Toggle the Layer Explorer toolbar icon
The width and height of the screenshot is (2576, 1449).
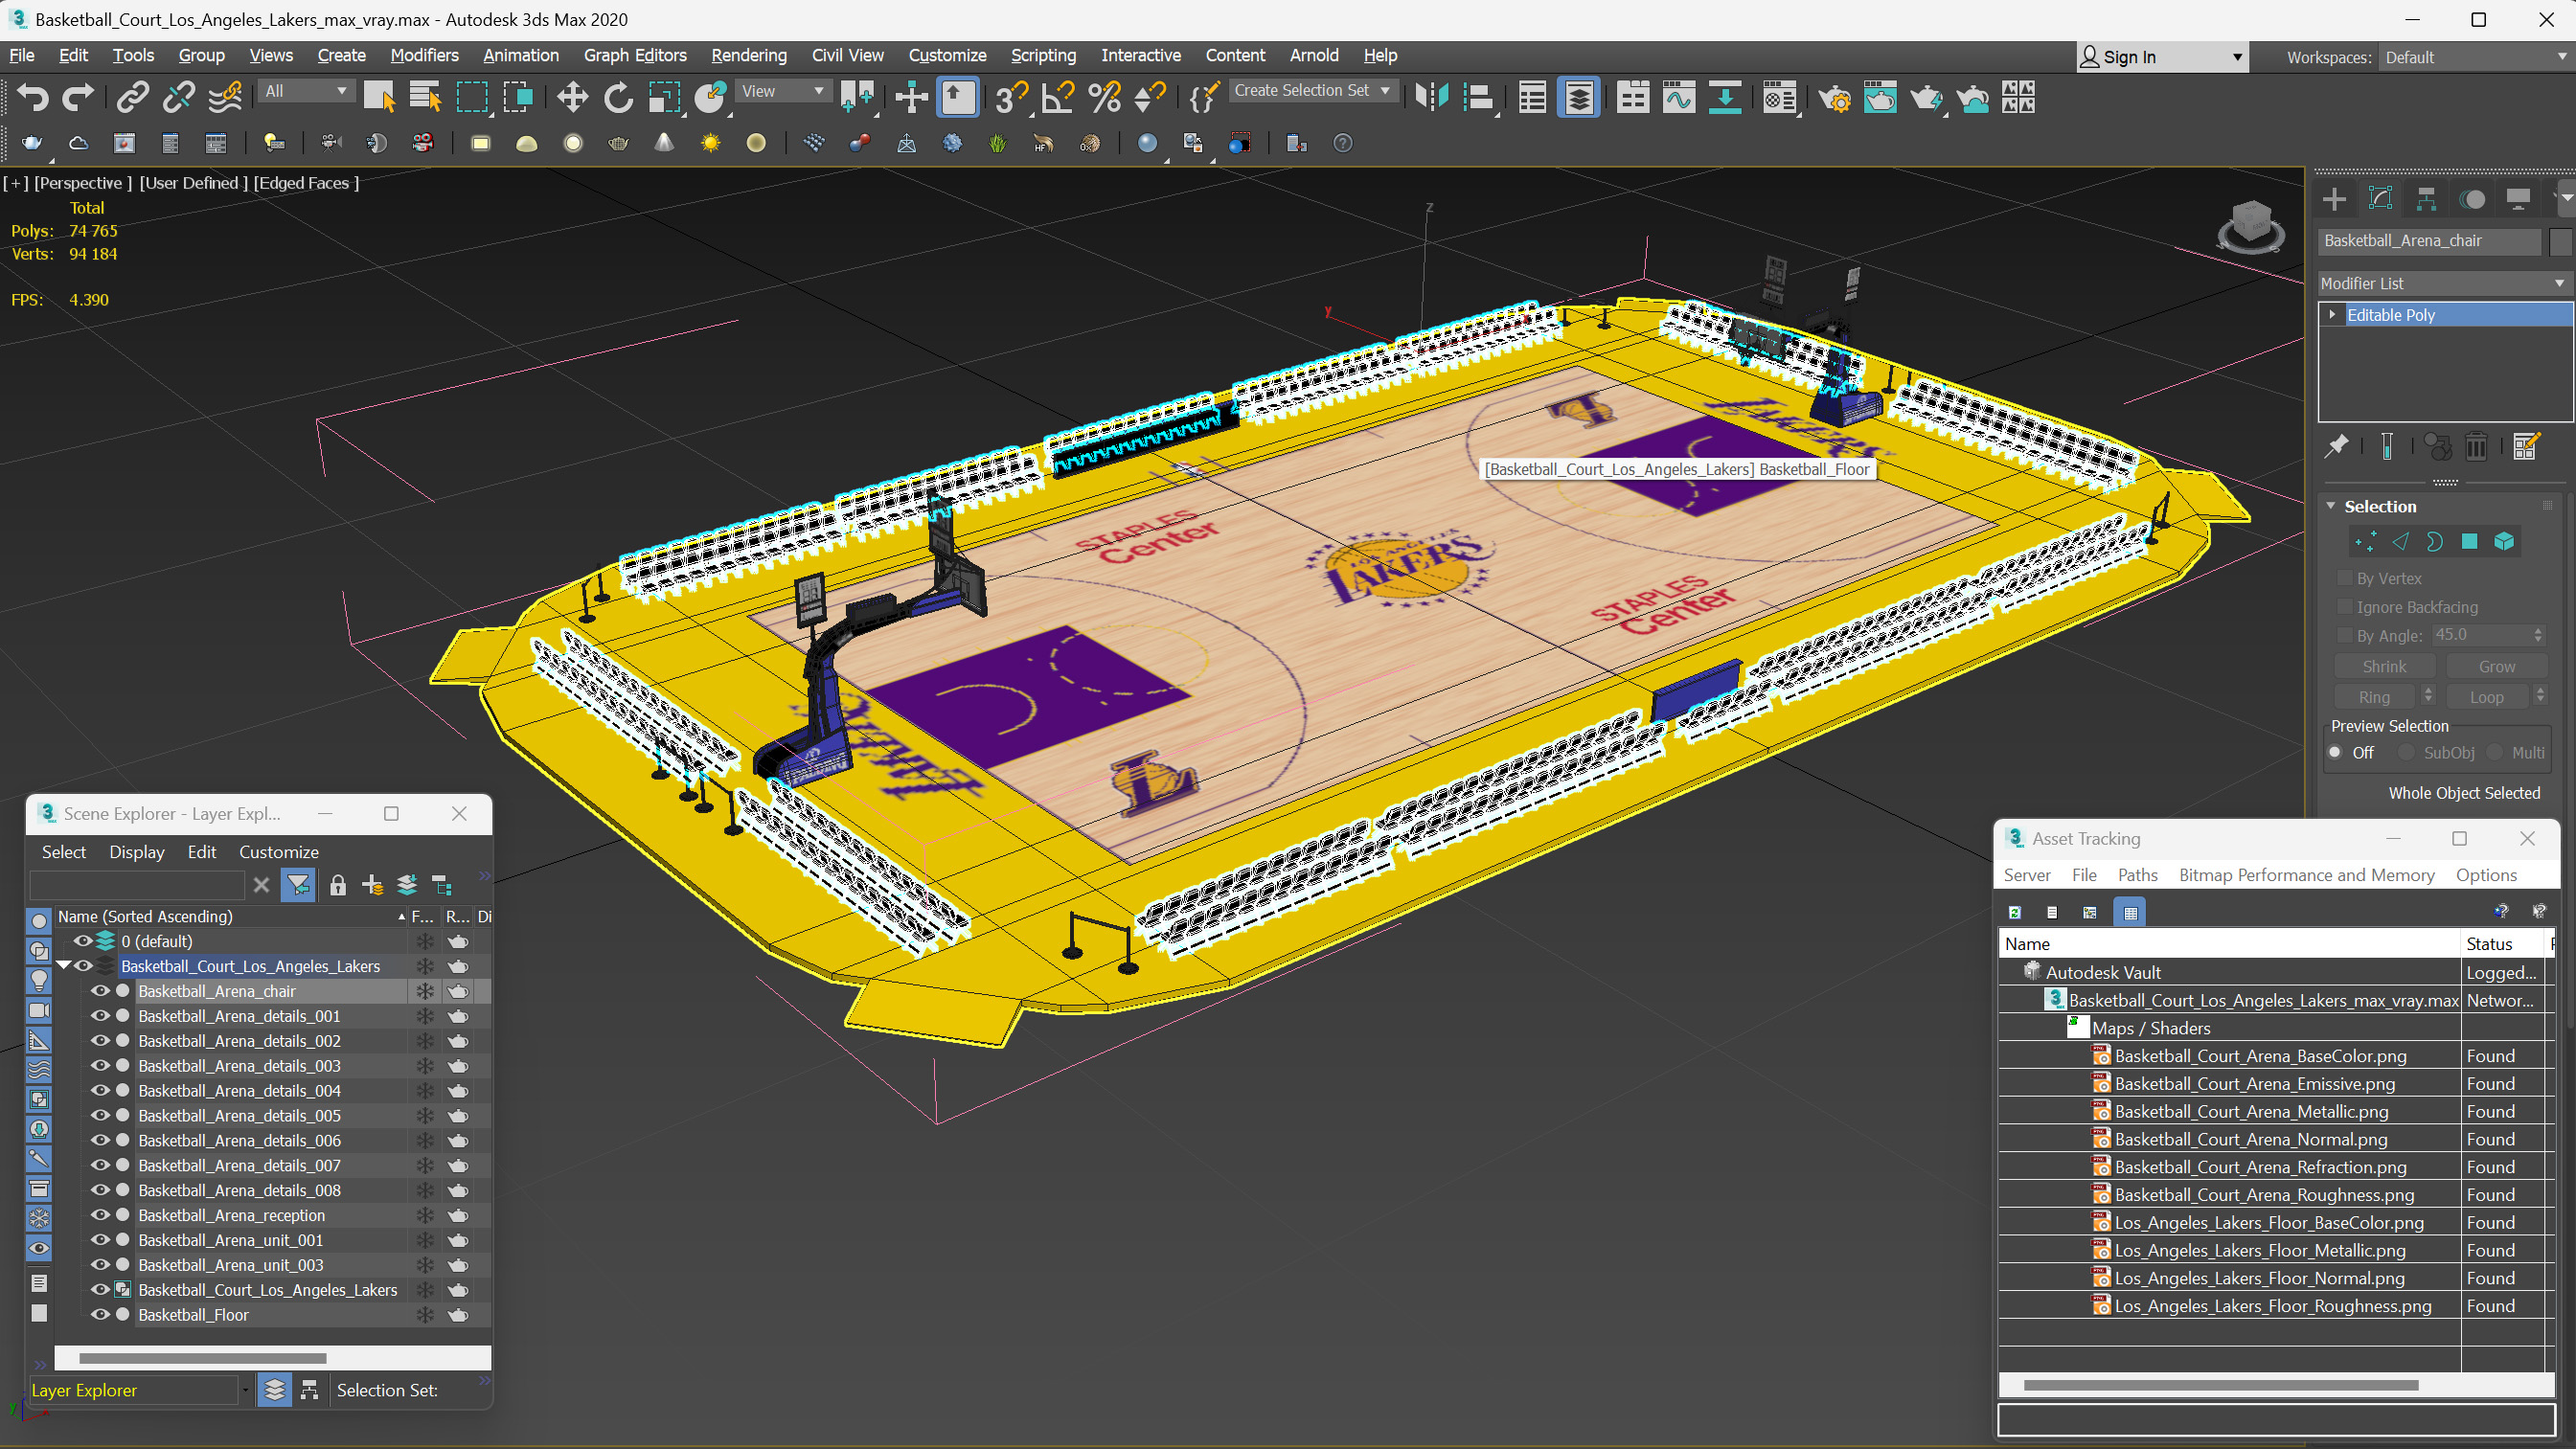1578,97
